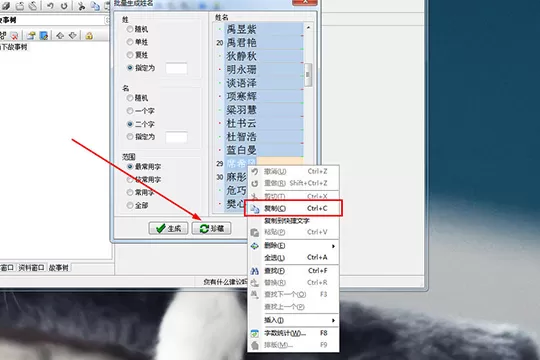Choose 全选(L) in the context menu
Screen dimensions: 540x360
click(x=293, y=258)
